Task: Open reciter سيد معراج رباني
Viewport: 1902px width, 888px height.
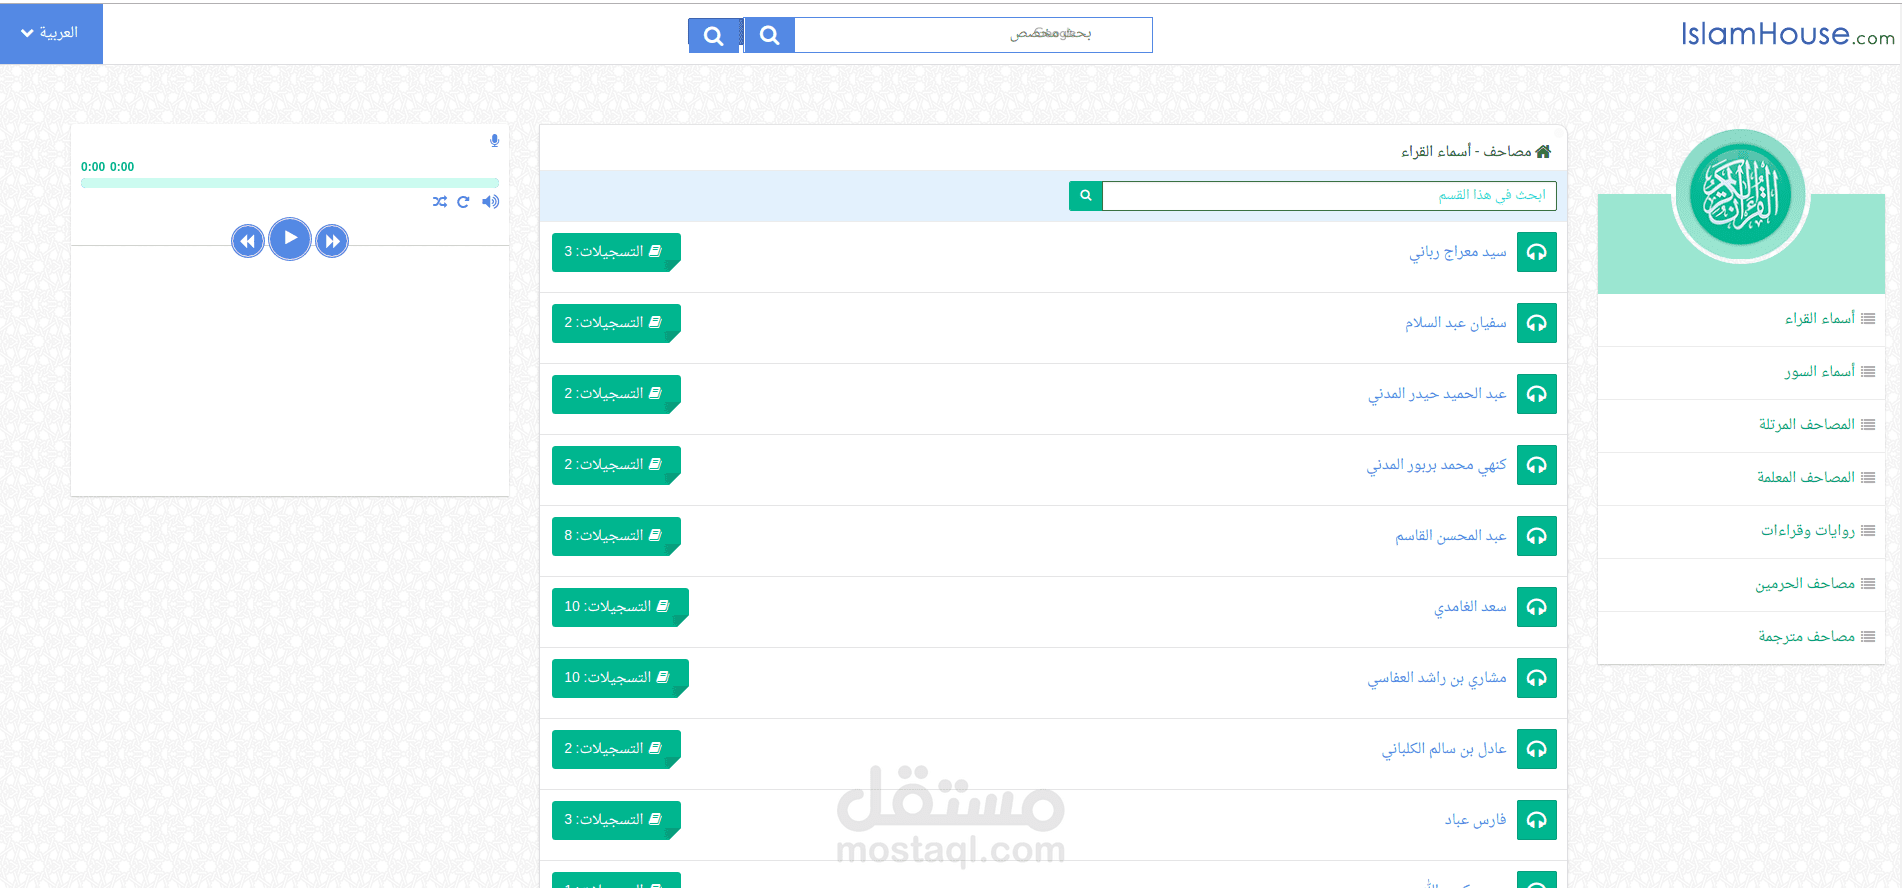Action: (1458, 252)
